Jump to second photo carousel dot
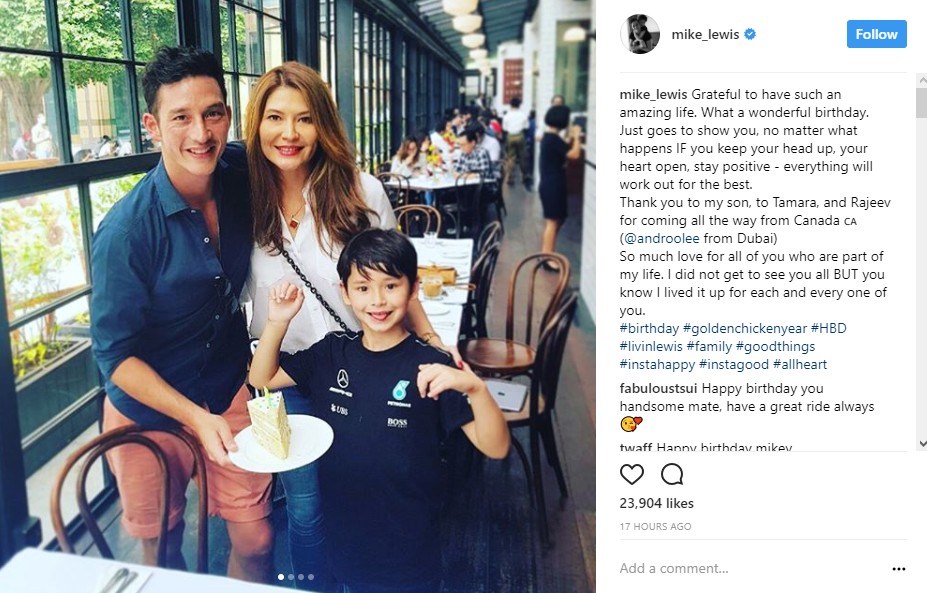The image size is (927, 593). click(x=291, y=577)
